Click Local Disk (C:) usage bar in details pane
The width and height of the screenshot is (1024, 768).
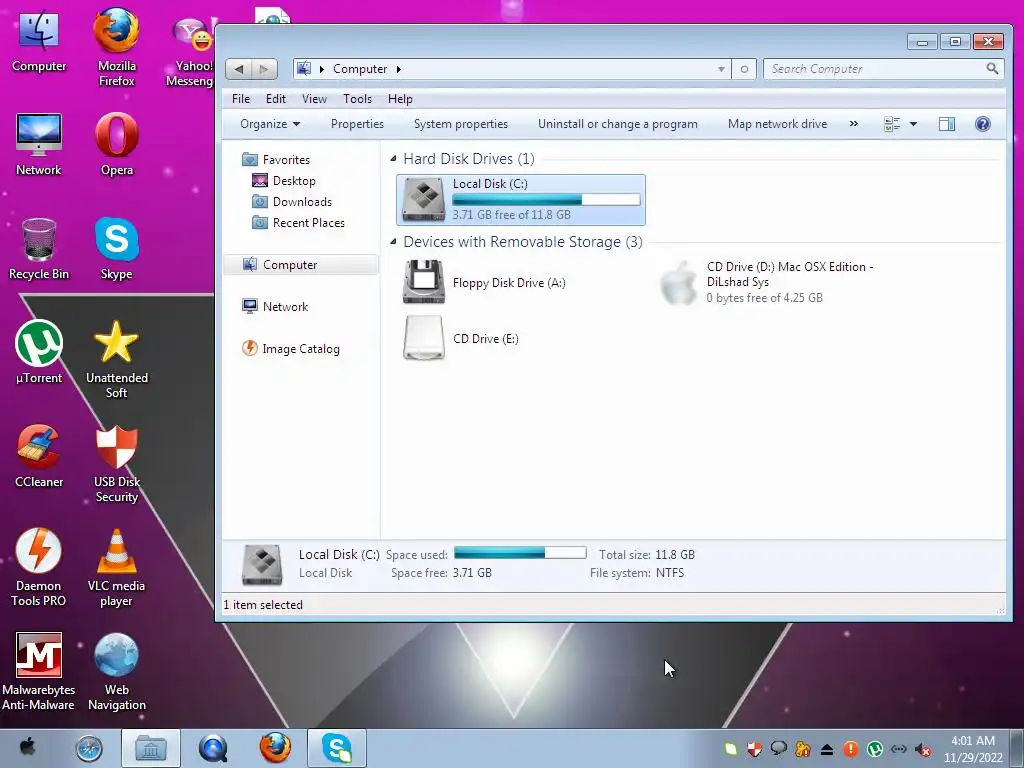pos(520,553)
